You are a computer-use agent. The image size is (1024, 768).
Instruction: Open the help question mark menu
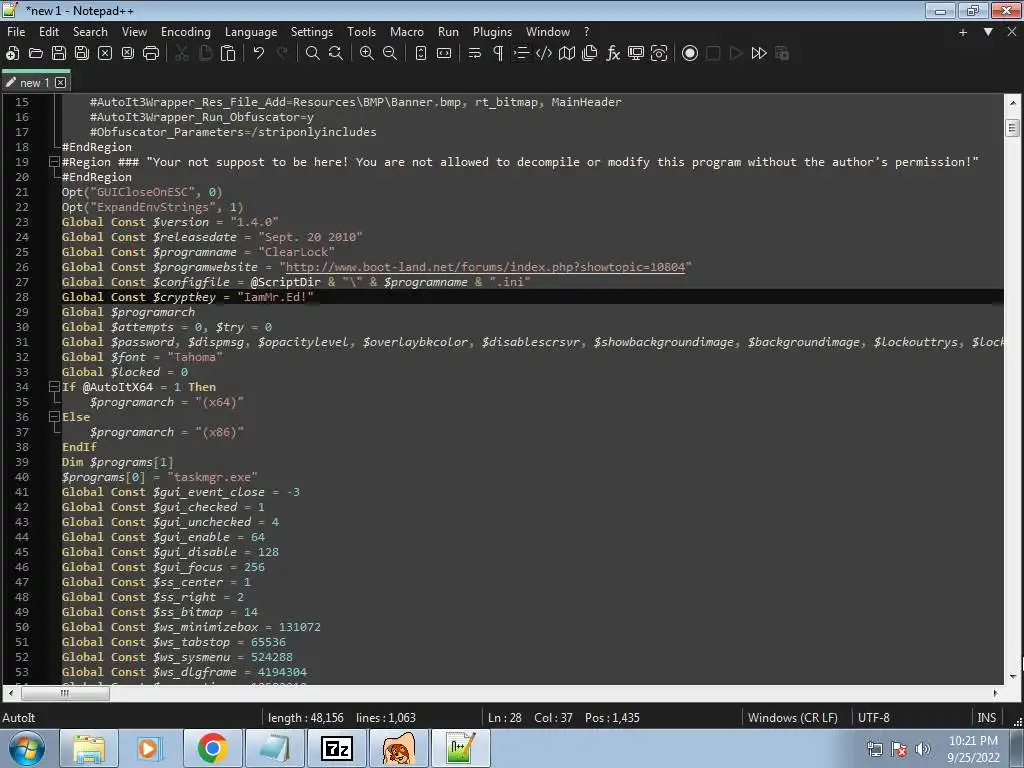(586, 31)
